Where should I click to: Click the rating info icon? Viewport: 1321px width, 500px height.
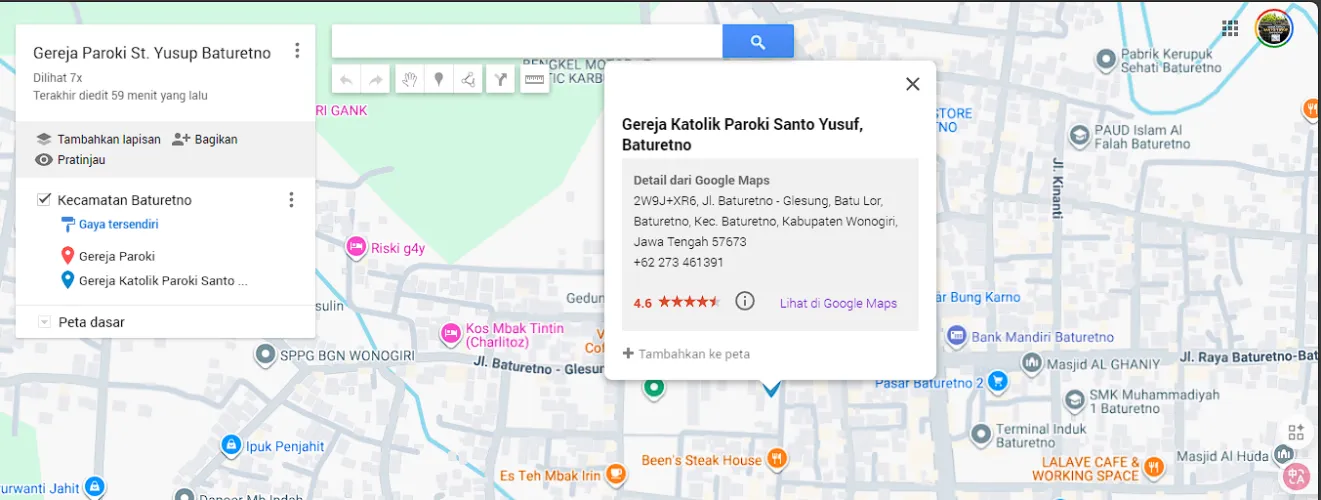coord(744,301)
